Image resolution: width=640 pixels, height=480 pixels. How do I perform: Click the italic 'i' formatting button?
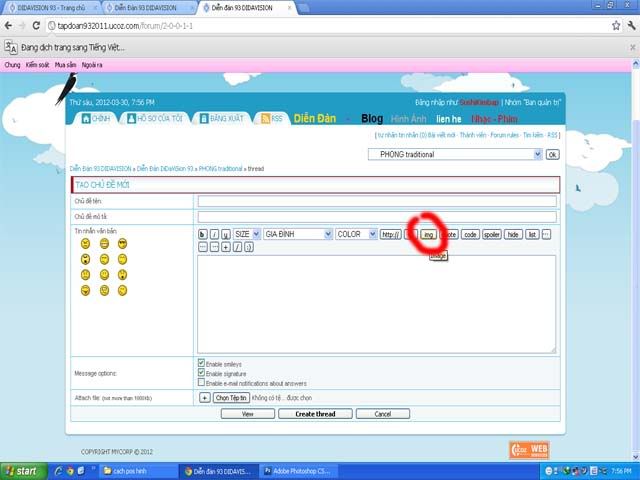pos(214,234)
